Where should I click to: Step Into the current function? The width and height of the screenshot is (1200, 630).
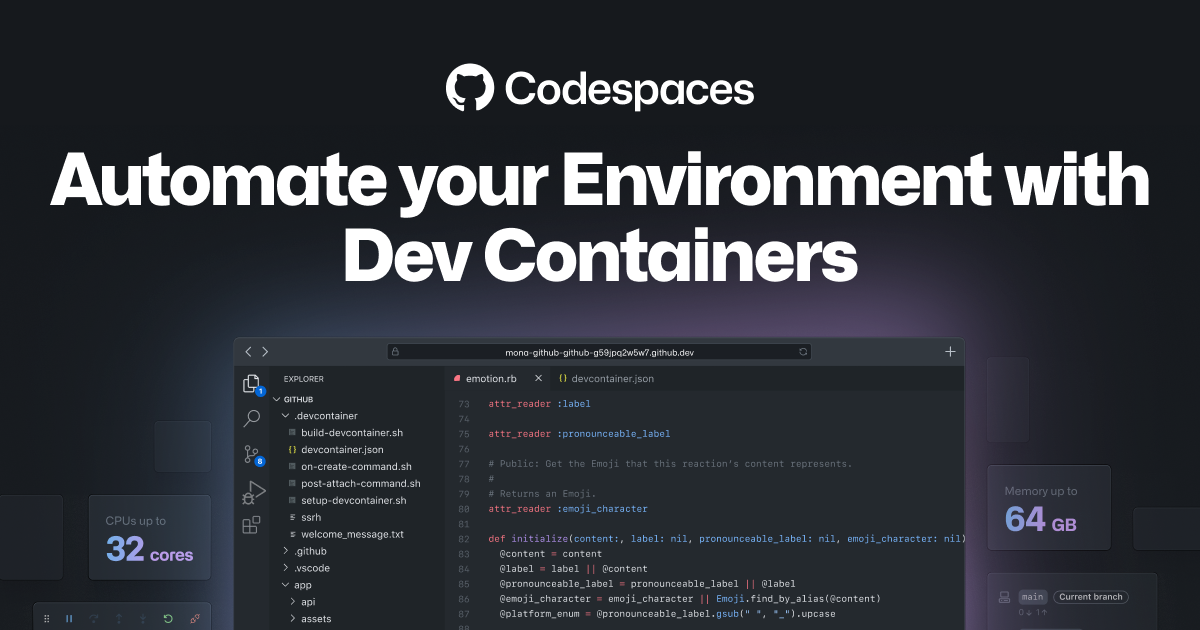[143, 617]
